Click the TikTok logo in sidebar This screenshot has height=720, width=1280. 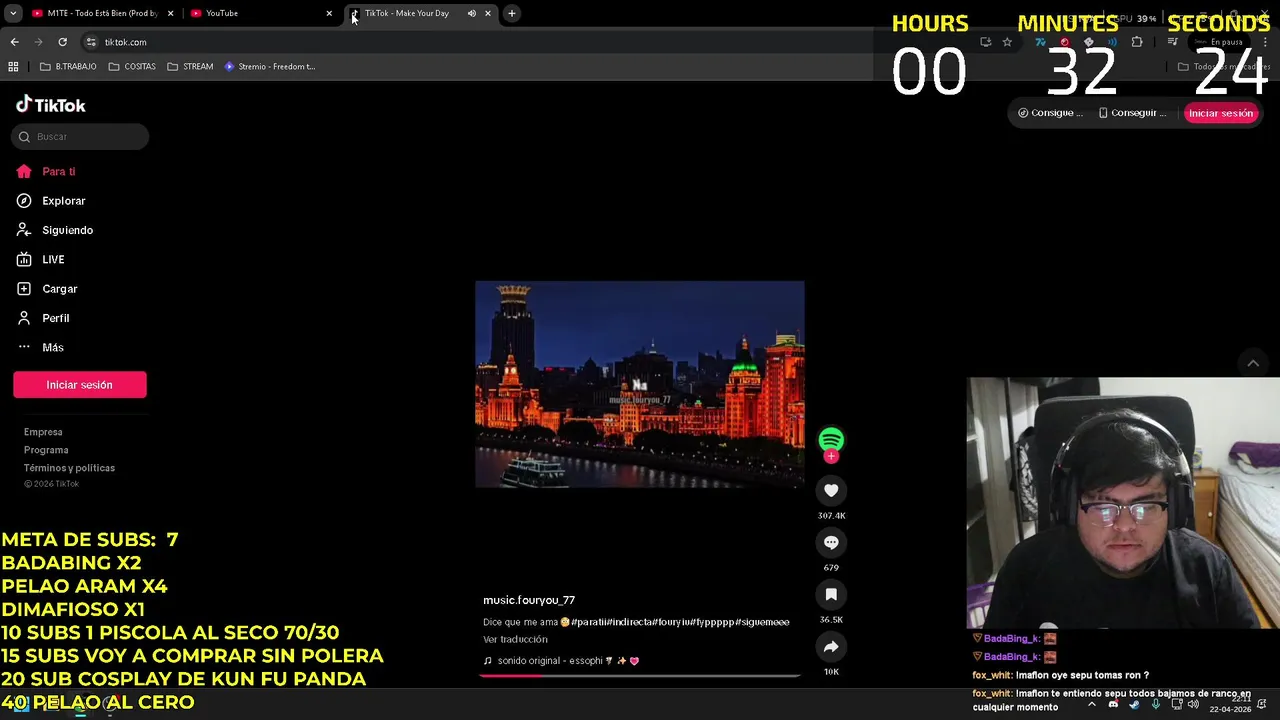(x=51, y=105)
